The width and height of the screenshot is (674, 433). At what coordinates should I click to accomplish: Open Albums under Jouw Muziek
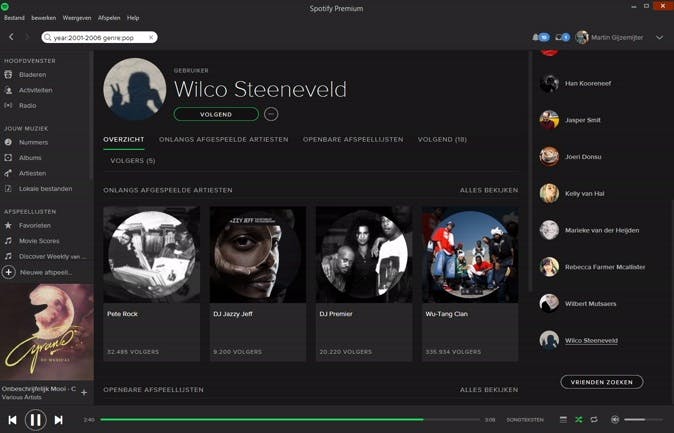[30, 158]
